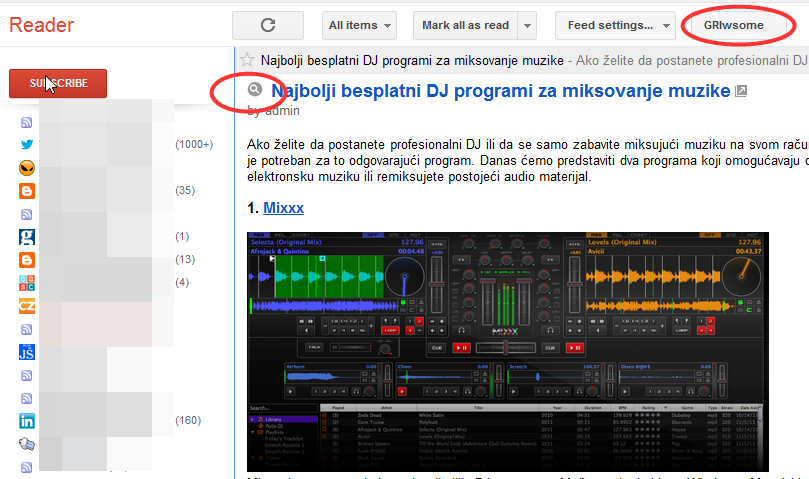This screenshot has height=479, width=809.
Task: Click the magnifier icon beside article title
Action: coord(255,90)
